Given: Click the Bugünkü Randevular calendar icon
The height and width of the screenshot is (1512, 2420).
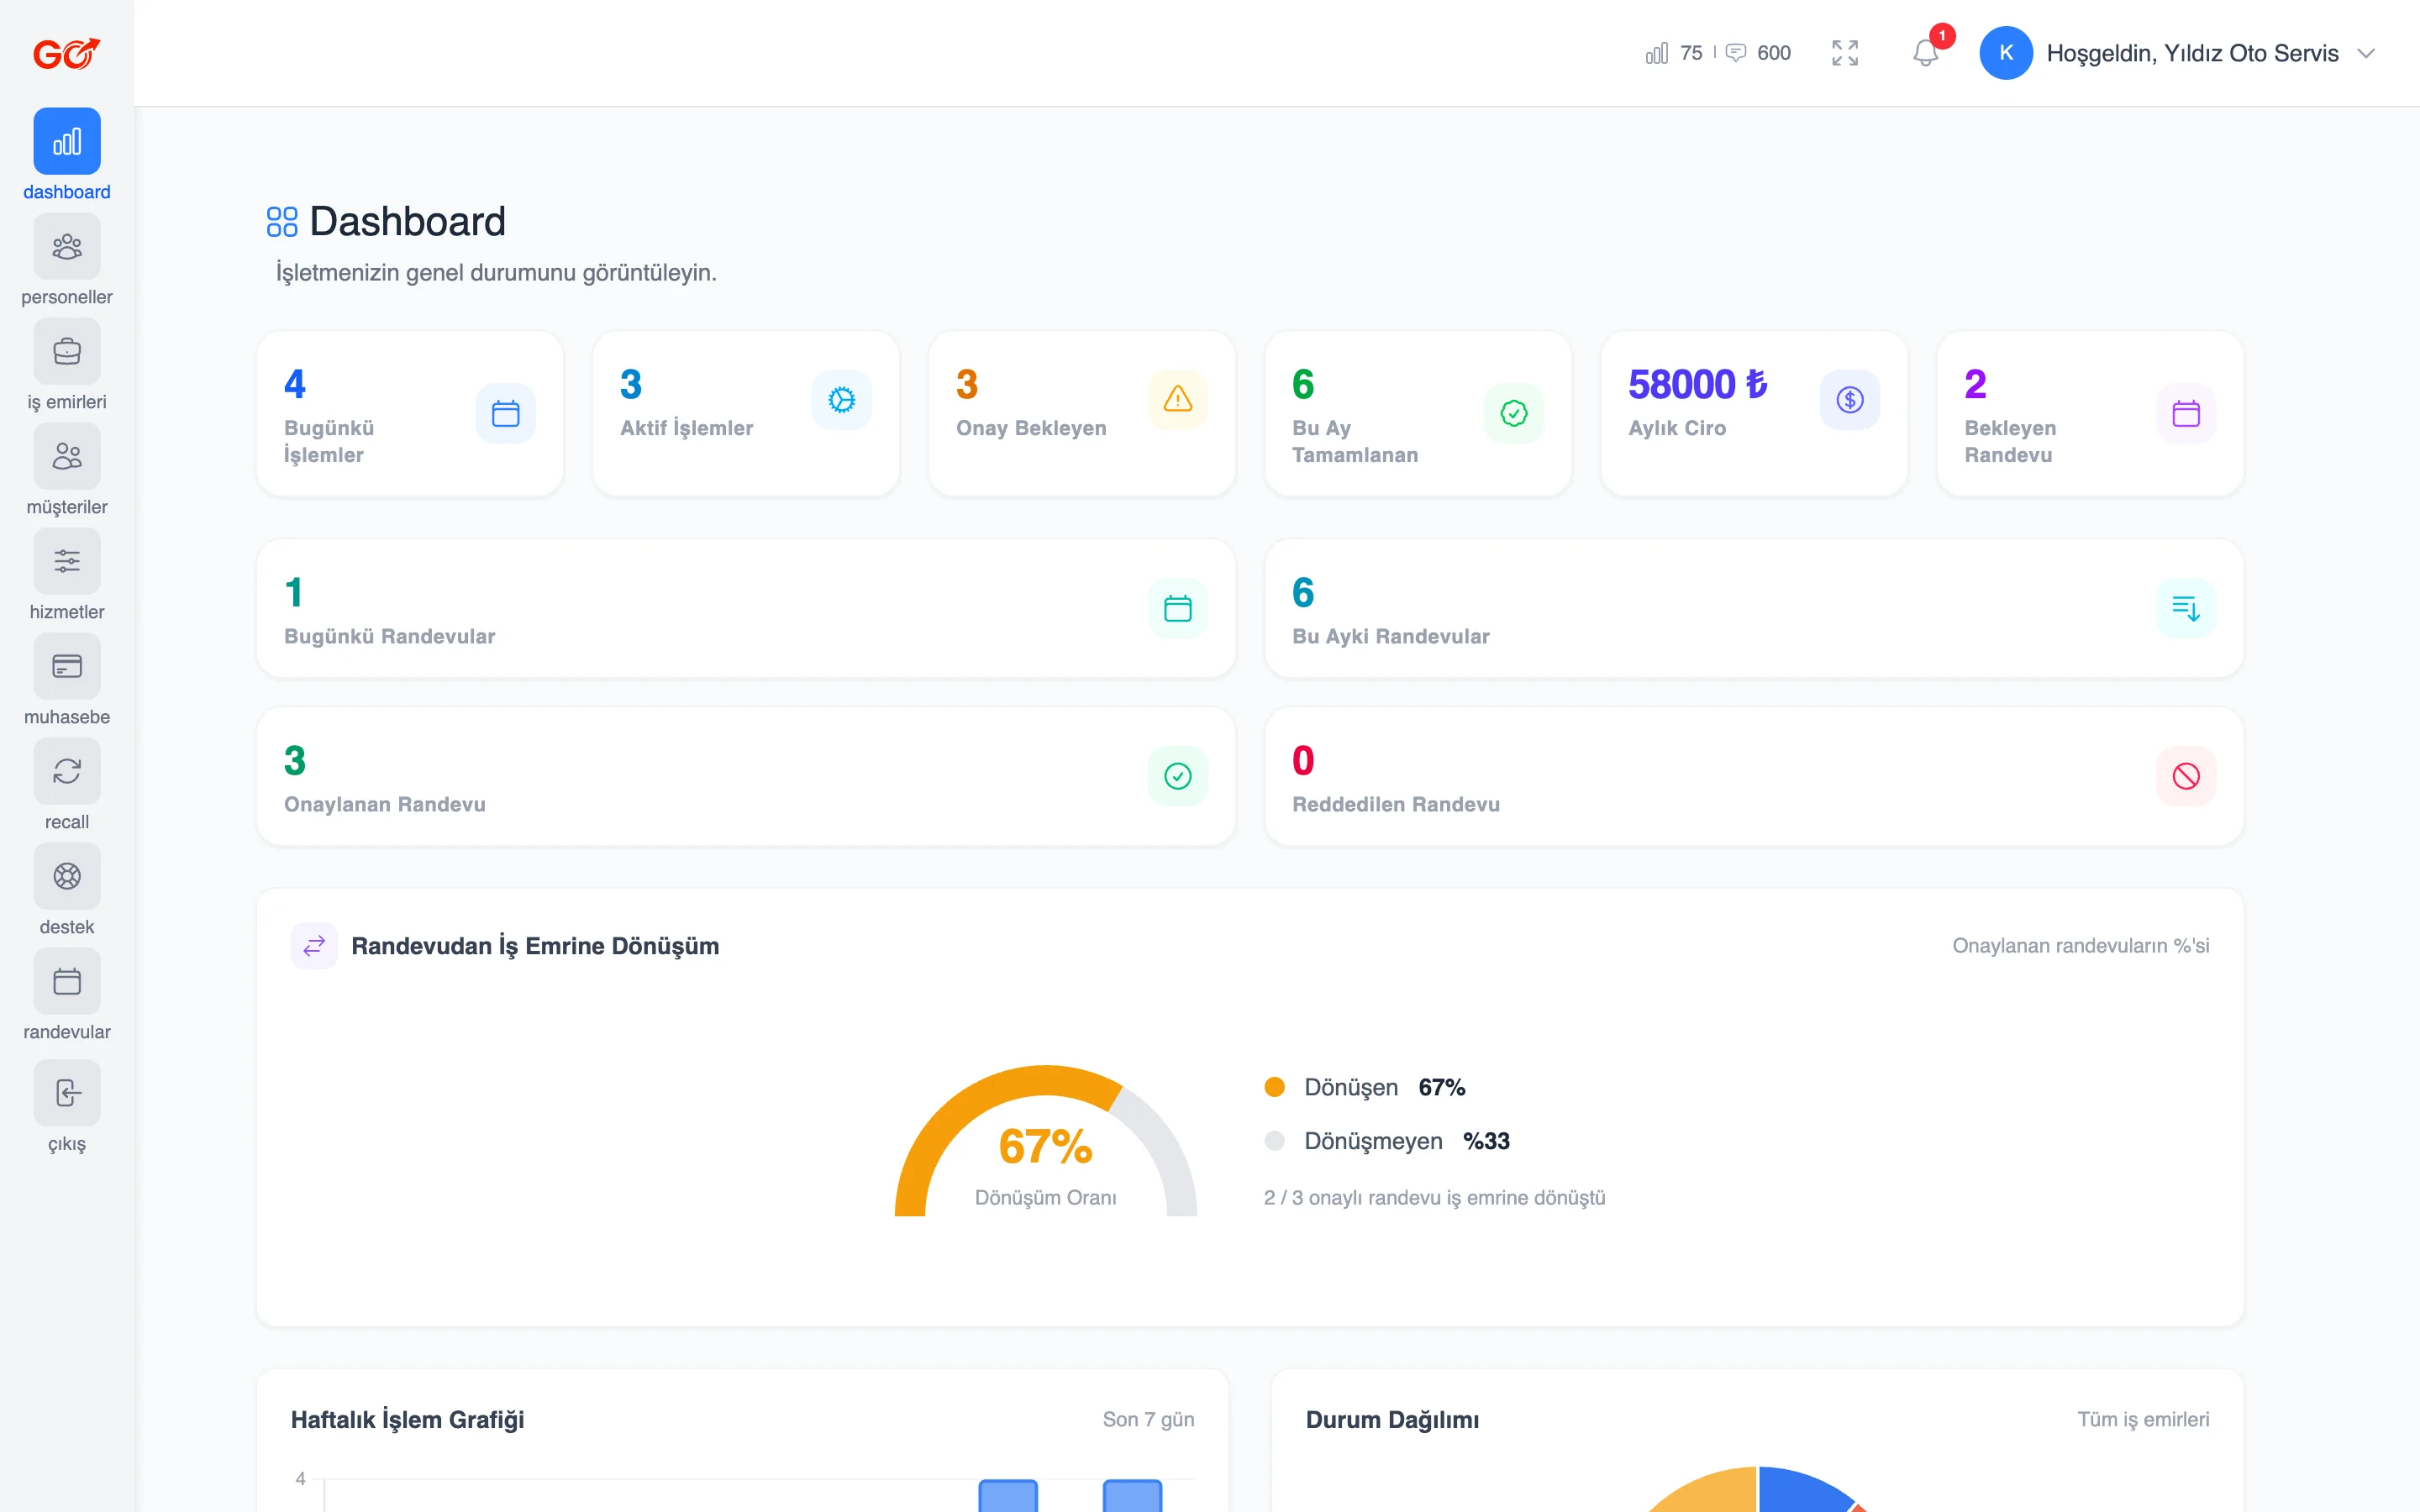Looking at the screenshot, I should click(x=1178, y=608).
